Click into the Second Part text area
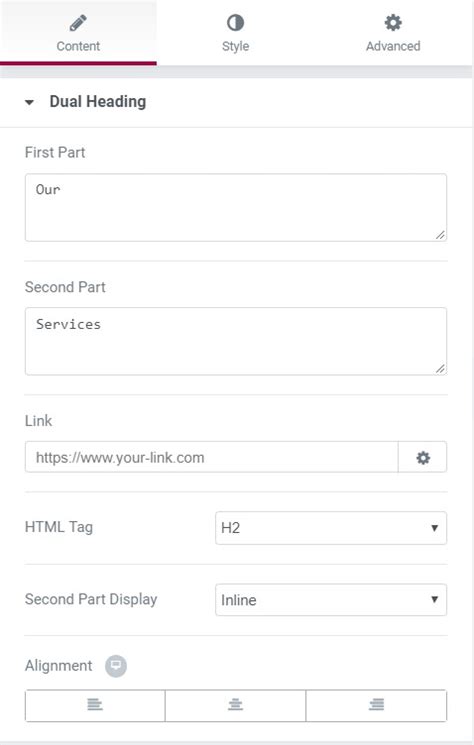Image resolution: width=474 pixels, height=745 pixels. point(236,341)
